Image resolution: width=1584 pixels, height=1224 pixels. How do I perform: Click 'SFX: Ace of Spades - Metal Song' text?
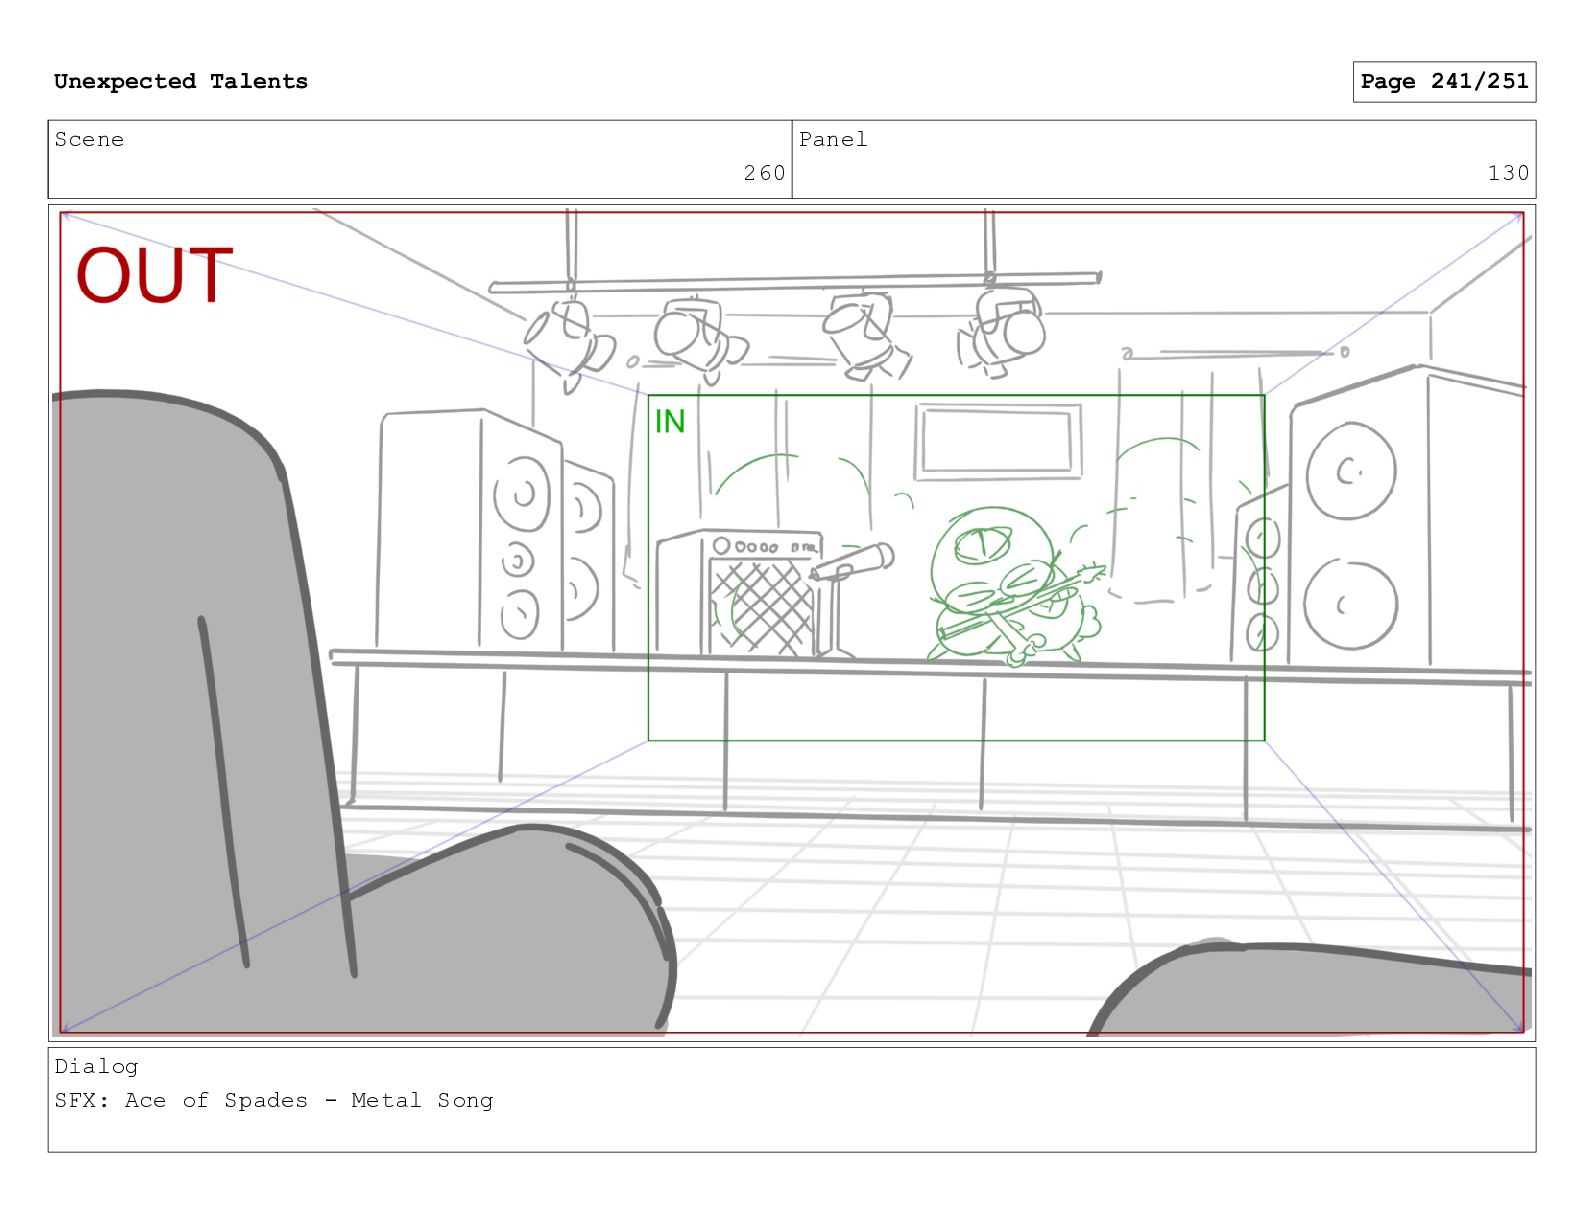pyautogui.click(x=274, y=1101)
